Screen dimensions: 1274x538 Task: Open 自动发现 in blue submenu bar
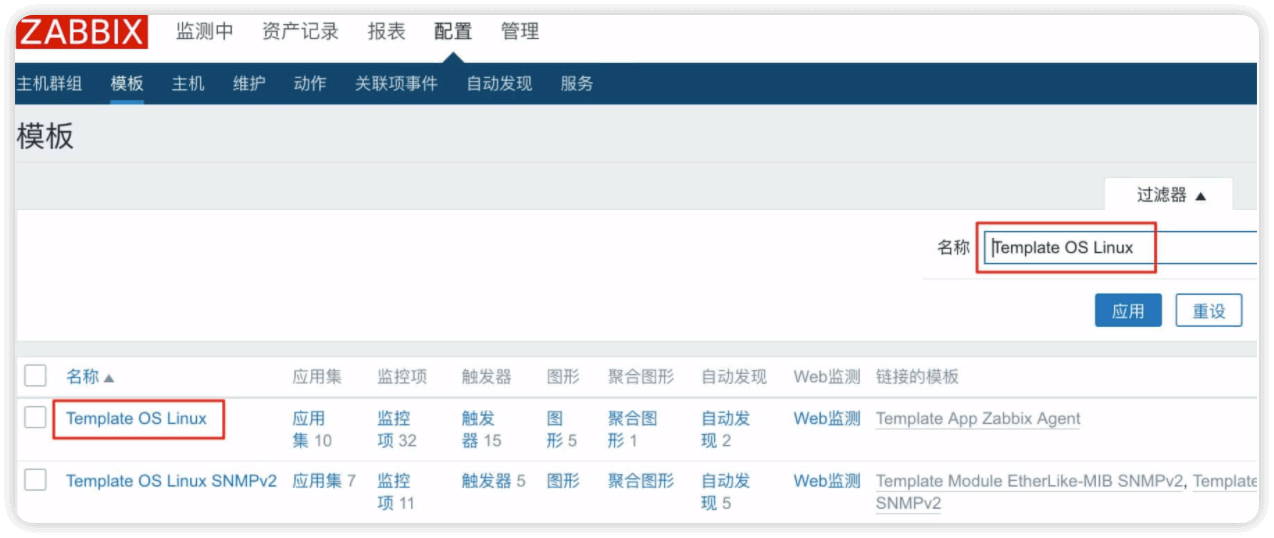(x=499, y=84)
